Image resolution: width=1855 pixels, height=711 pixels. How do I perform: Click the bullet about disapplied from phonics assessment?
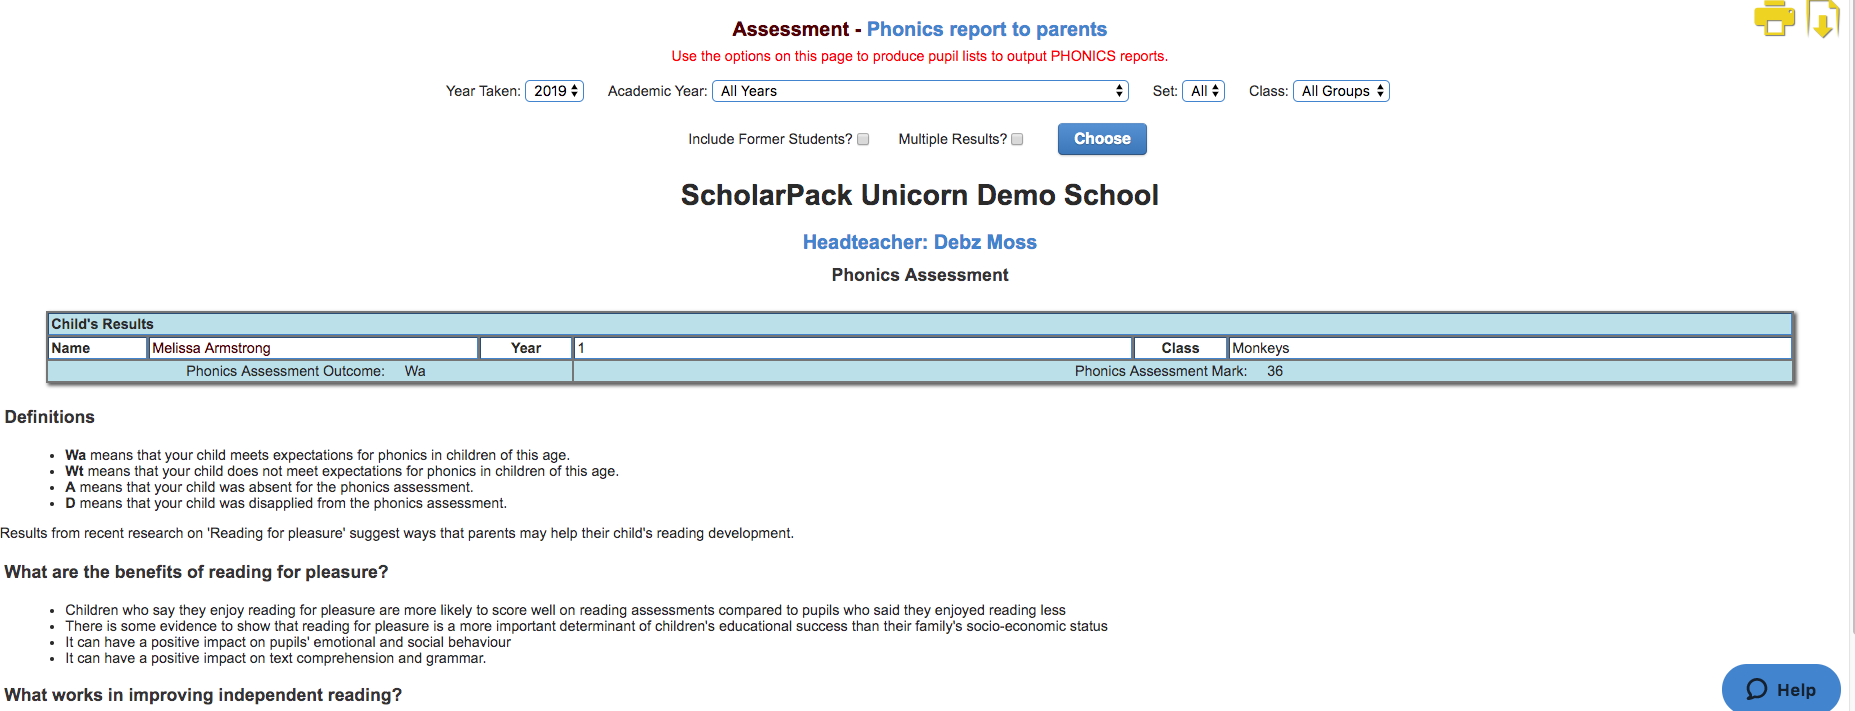click(286, 503)
